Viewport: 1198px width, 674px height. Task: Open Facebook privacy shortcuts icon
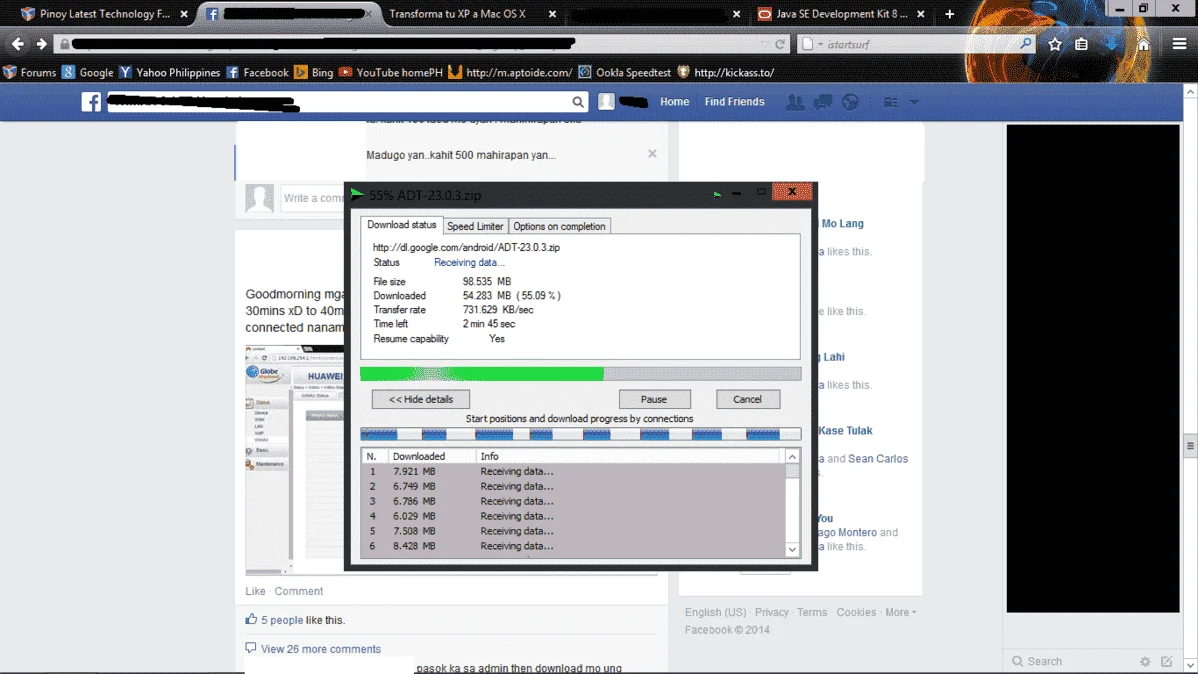tap(891, 102)
